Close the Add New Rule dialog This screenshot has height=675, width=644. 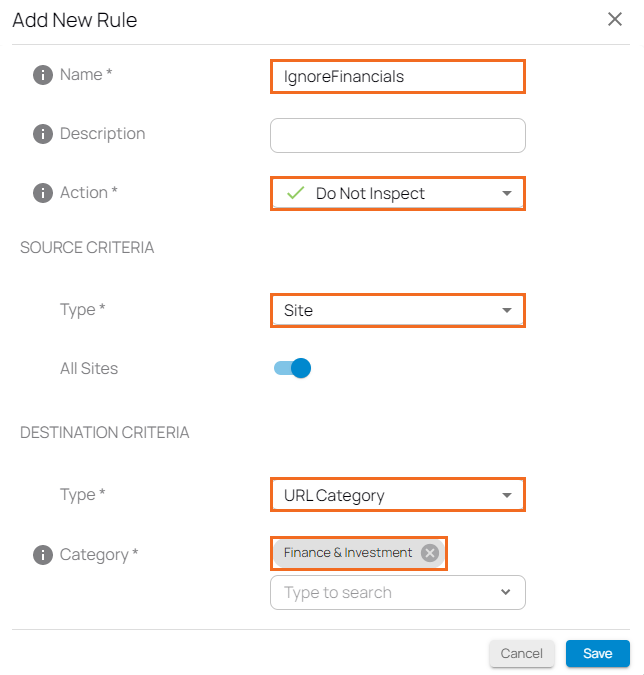615,19
